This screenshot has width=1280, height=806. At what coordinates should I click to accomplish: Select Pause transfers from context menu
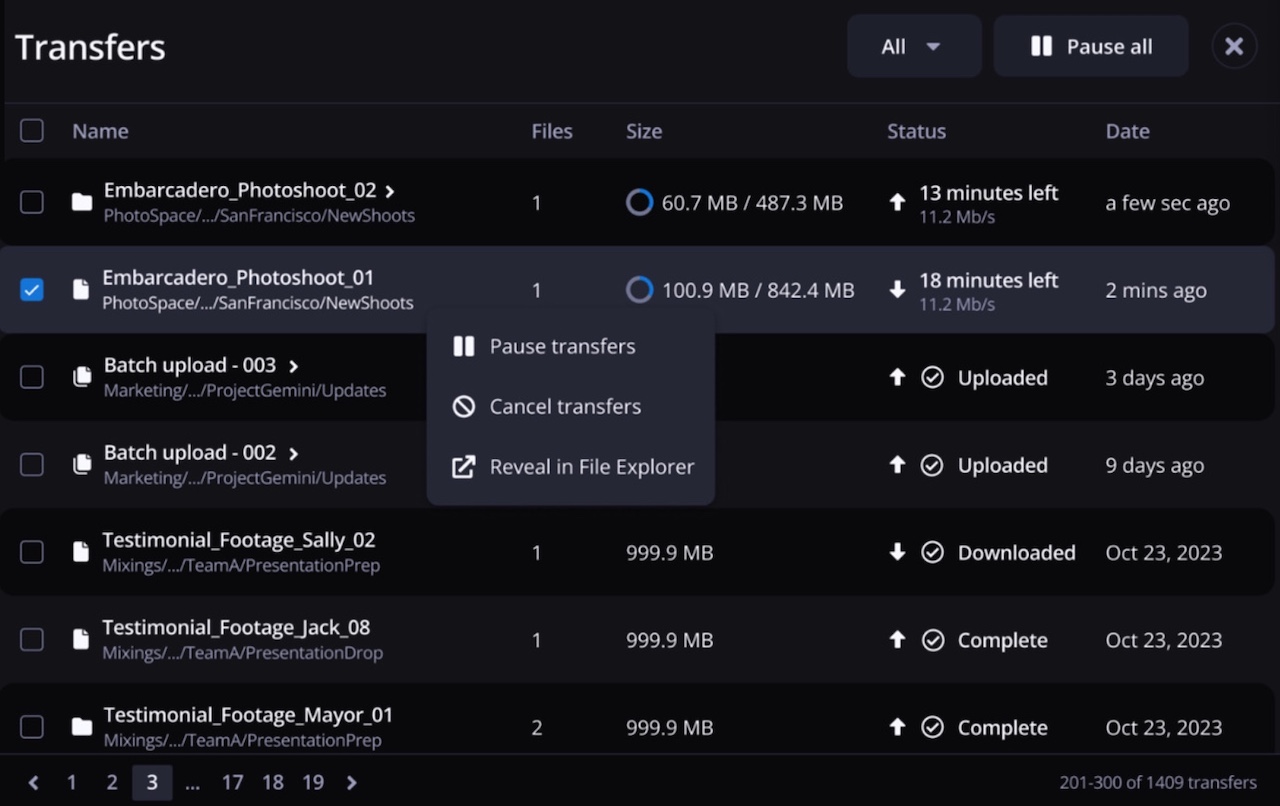pos(571,346)
